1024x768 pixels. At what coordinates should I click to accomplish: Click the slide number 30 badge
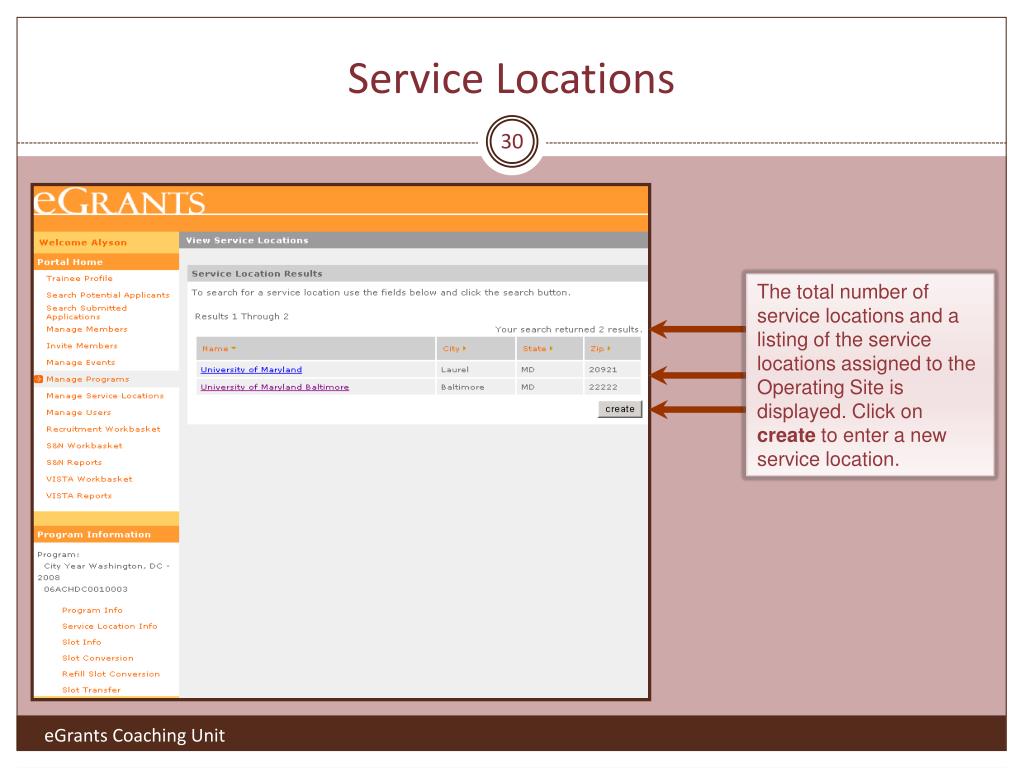click(512, 142)
